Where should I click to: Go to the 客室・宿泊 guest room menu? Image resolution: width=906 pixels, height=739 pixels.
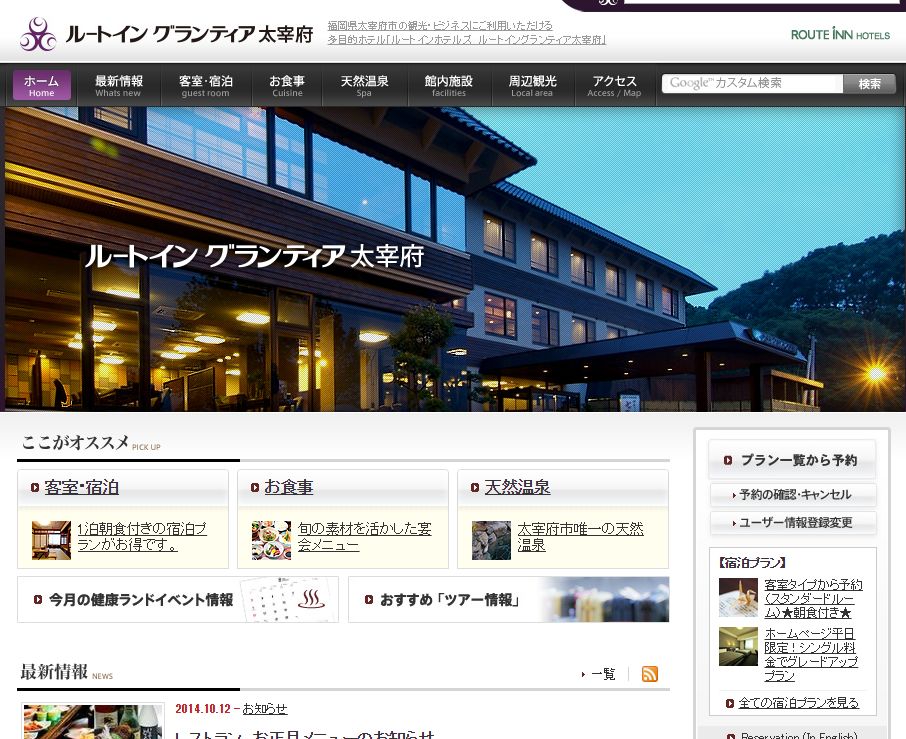coord(206,86)
